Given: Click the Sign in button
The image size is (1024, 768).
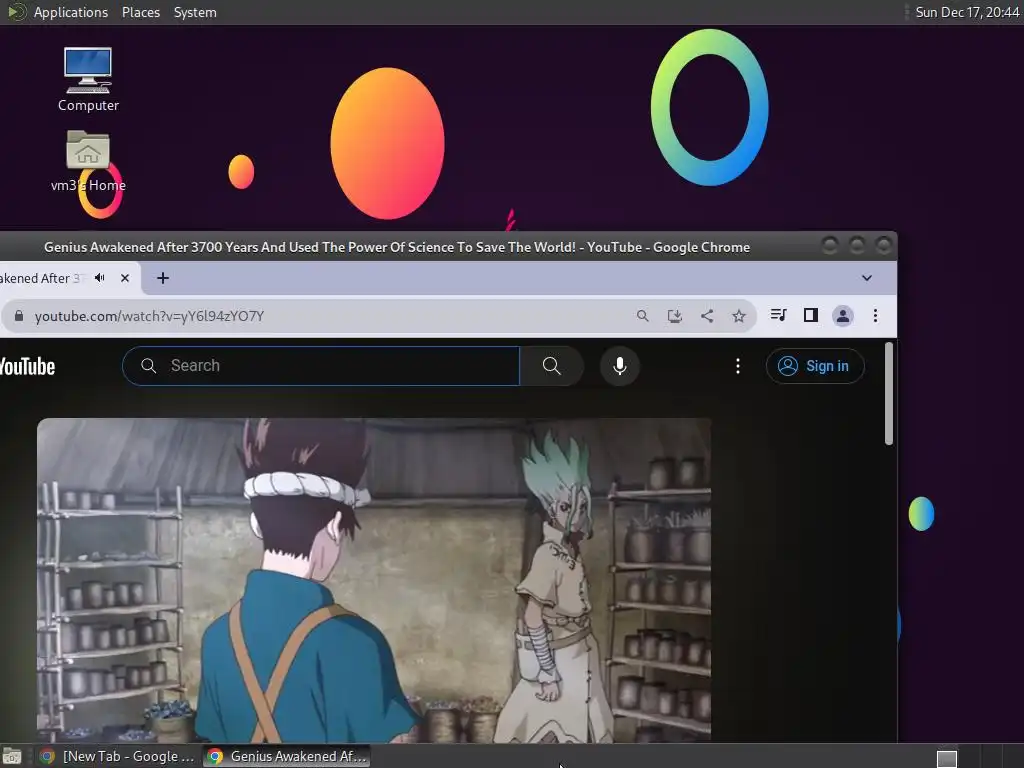Looking at the screenshot, I should (x=815, y=366).
